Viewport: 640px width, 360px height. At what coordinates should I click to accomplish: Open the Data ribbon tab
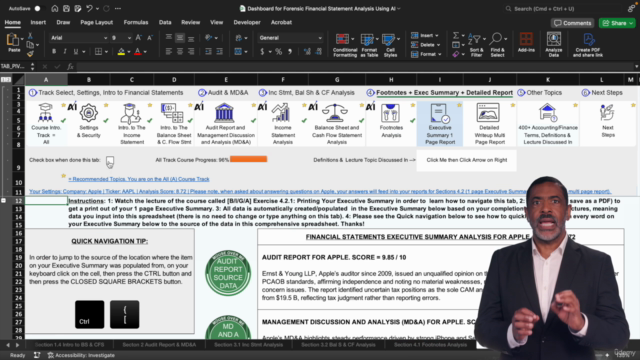click(165, 22)
